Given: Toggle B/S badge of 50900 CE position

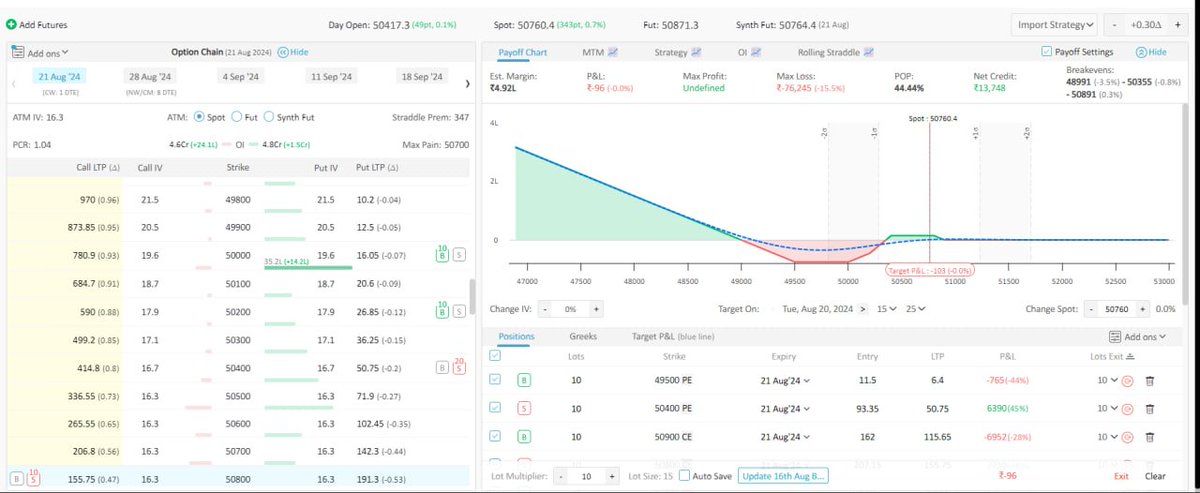Looking at the screenshot, I should pyautogui.click(x=524, y=437).
